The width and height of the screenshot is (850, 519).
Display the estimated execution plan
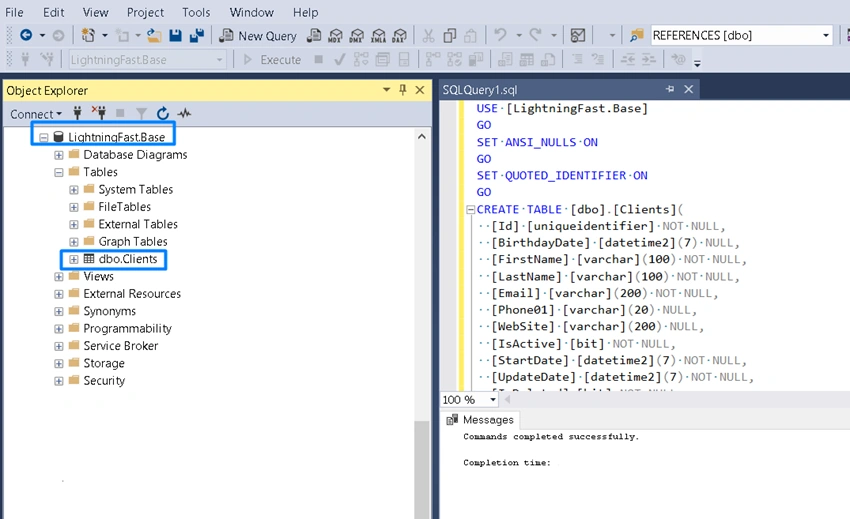361,59
